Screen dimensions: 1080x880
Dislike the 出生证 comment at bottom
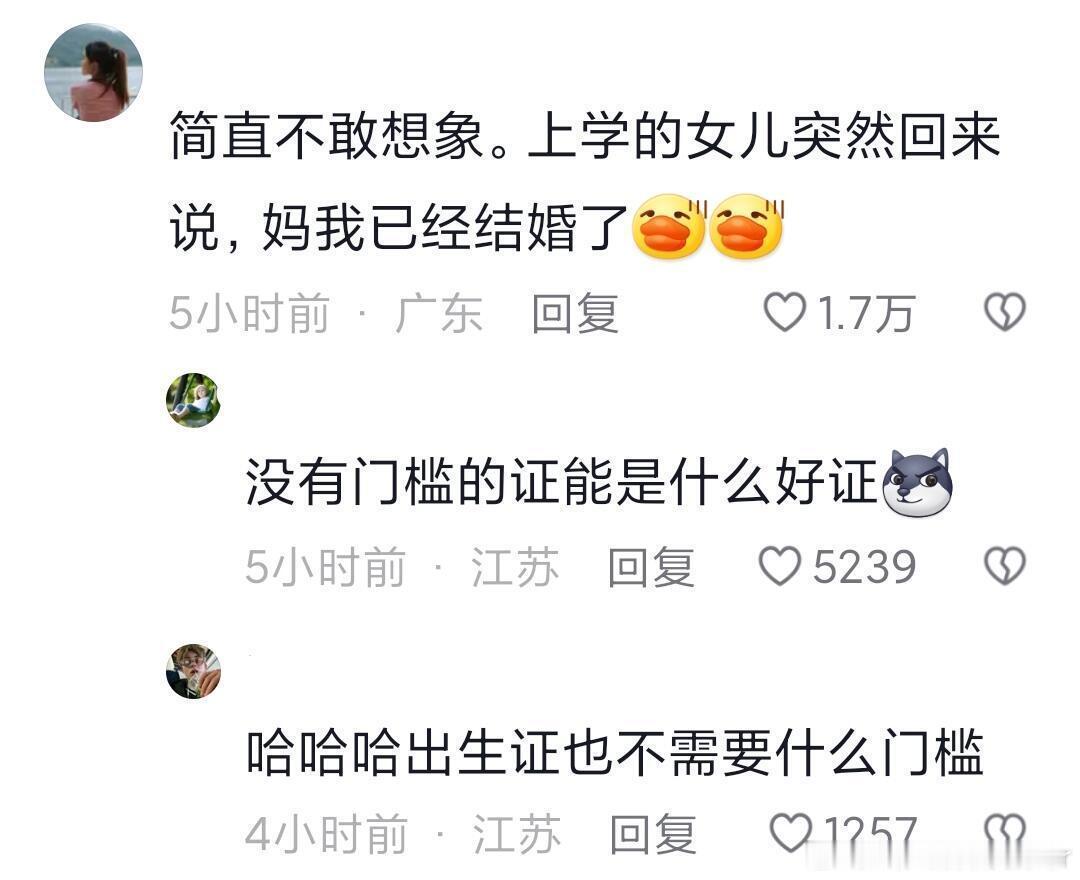pyautogui.click(x=1005, y=833)
